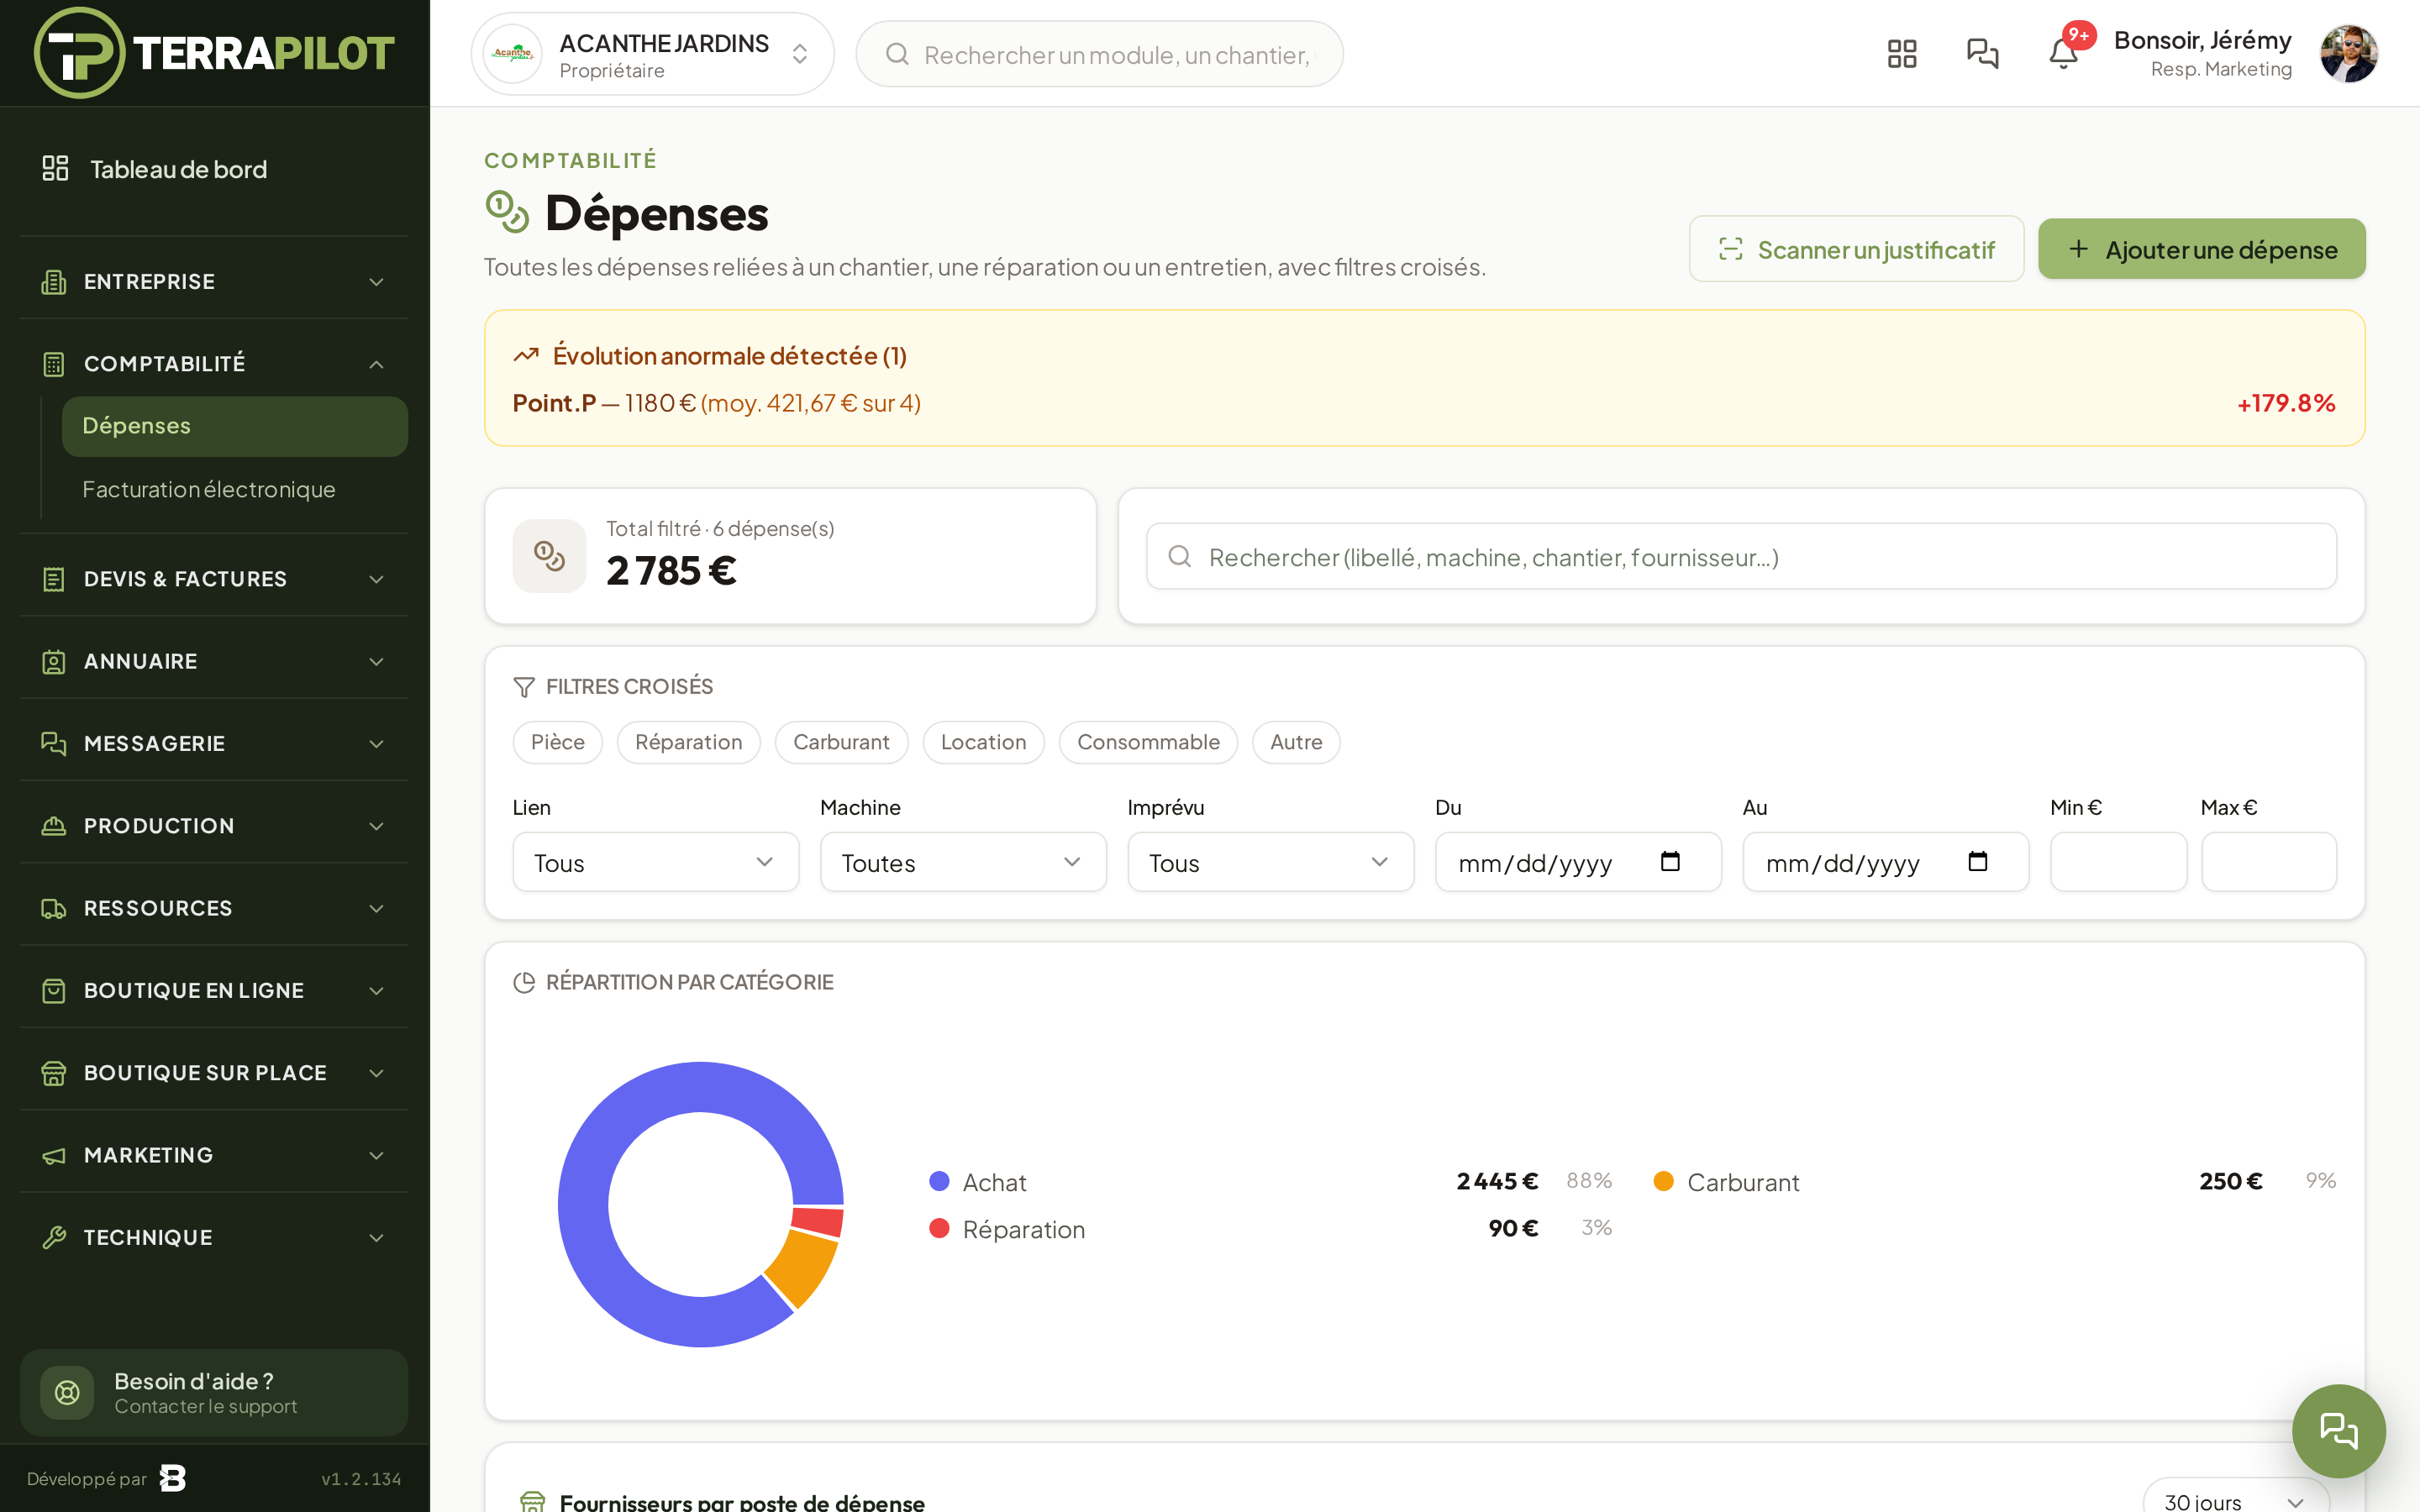Screen dimensions: 2420x1512
Task: Click the expense search field
Action: coord(1741,556)
